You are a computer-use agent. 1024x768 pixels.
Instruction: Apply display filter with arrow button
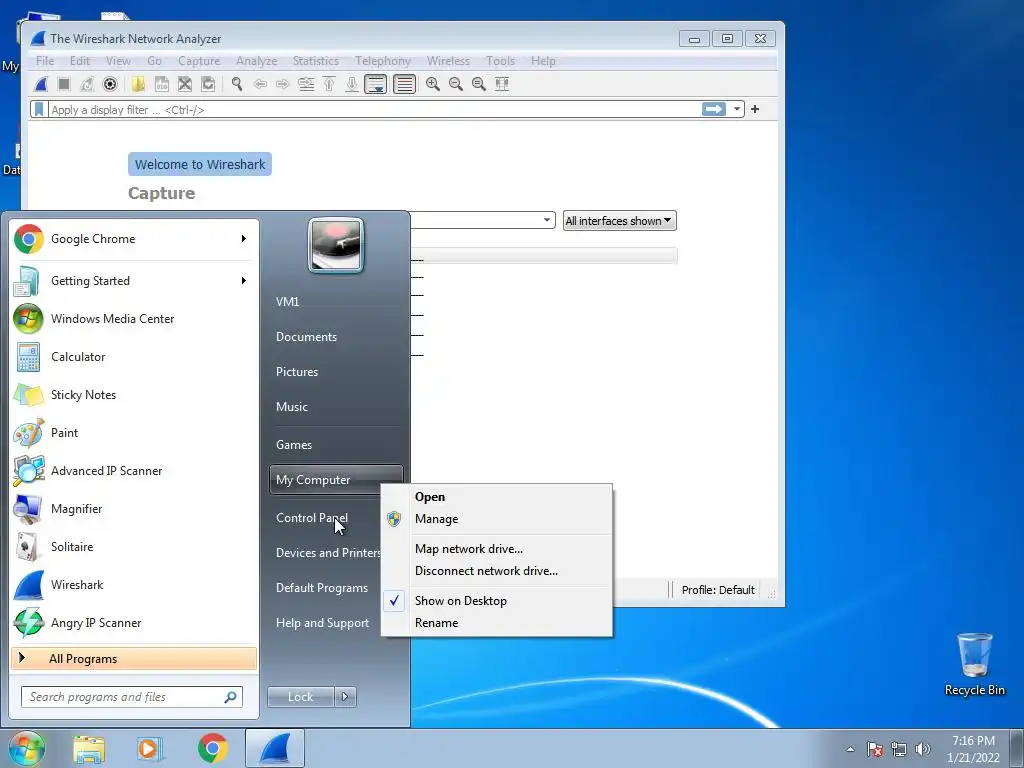tap(714, 109)
